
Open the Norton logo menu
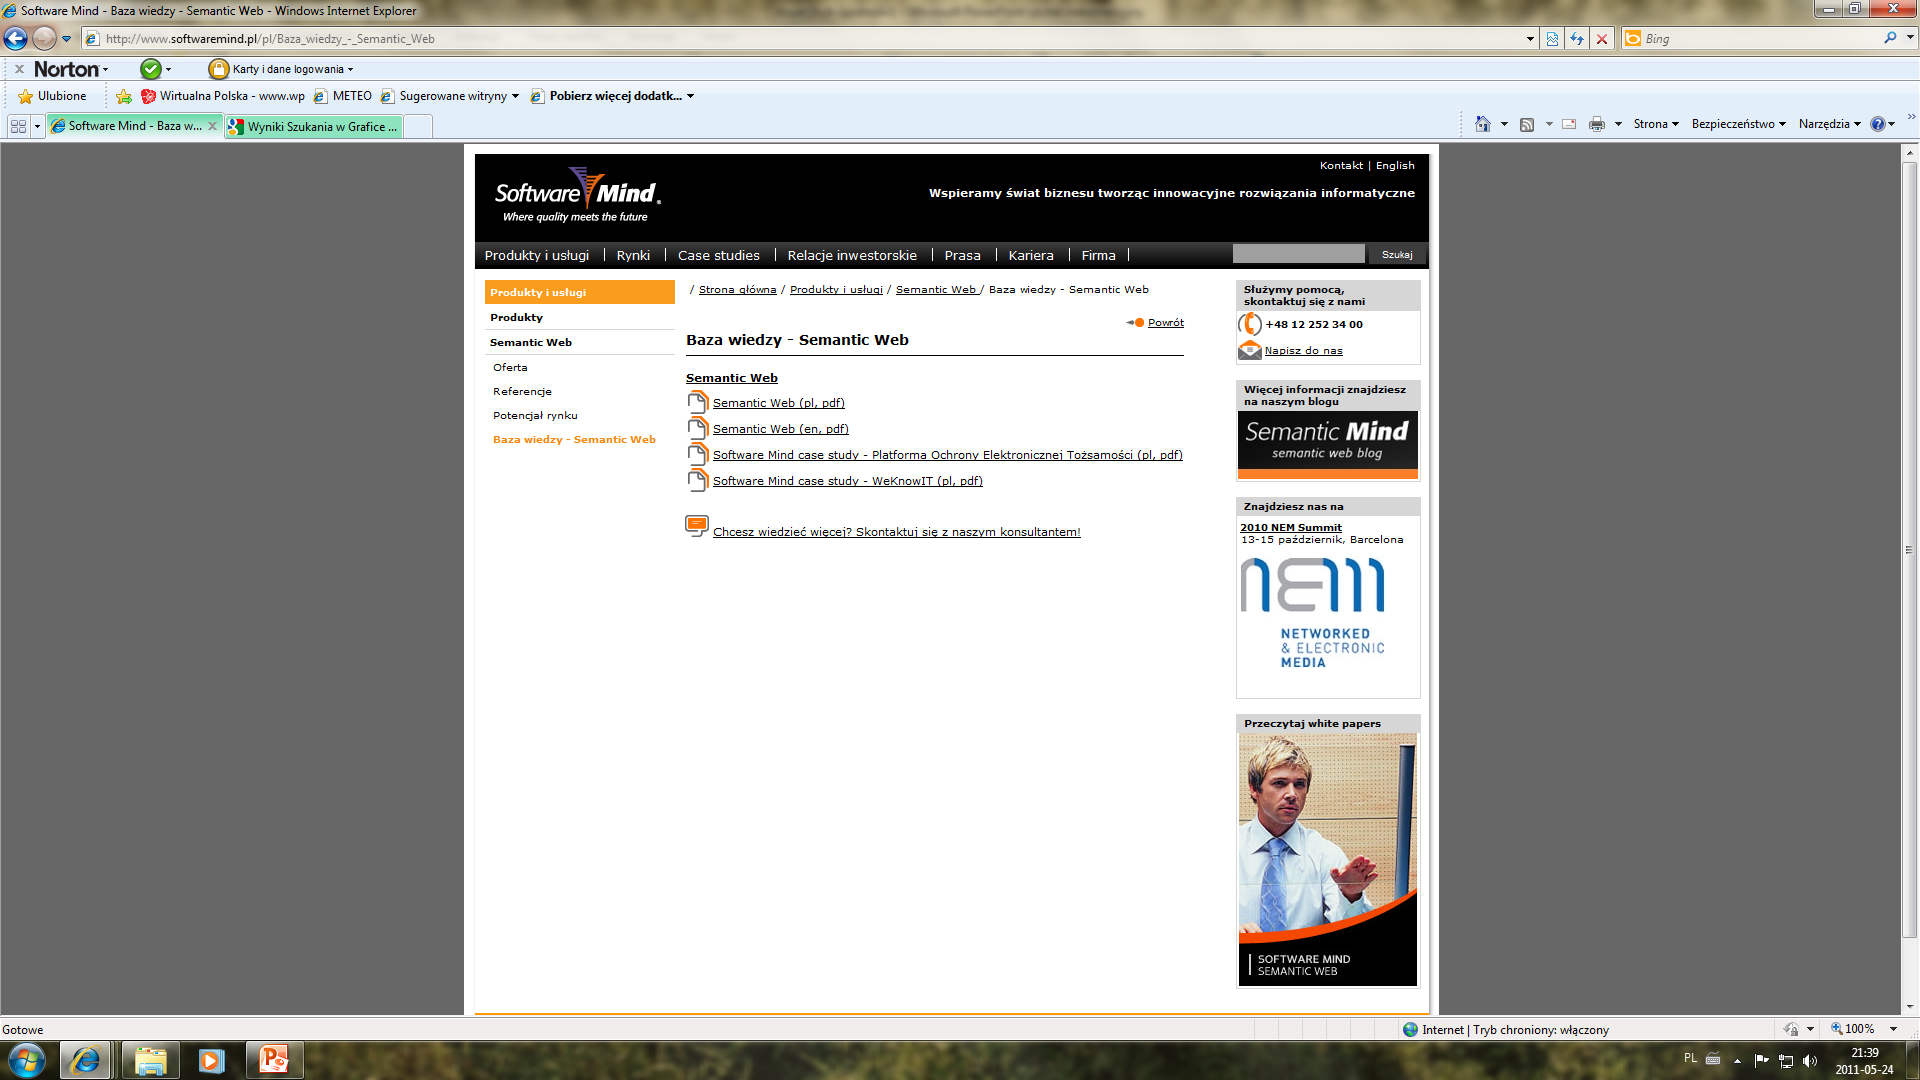click(x=70, y=69)
